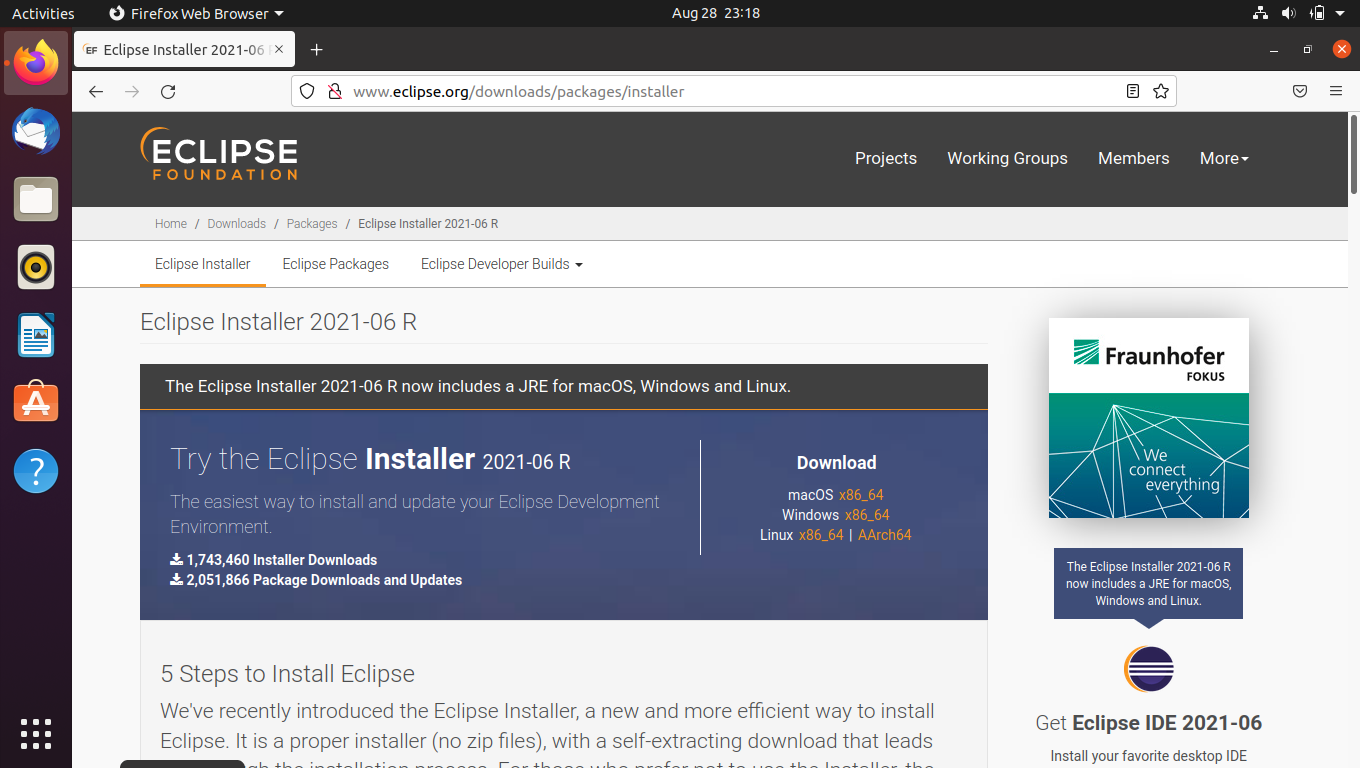This screenshot has width=1360, height=768.
Task: Click the Eclipse Foundation logo
Action: click(x=218, y=155)
